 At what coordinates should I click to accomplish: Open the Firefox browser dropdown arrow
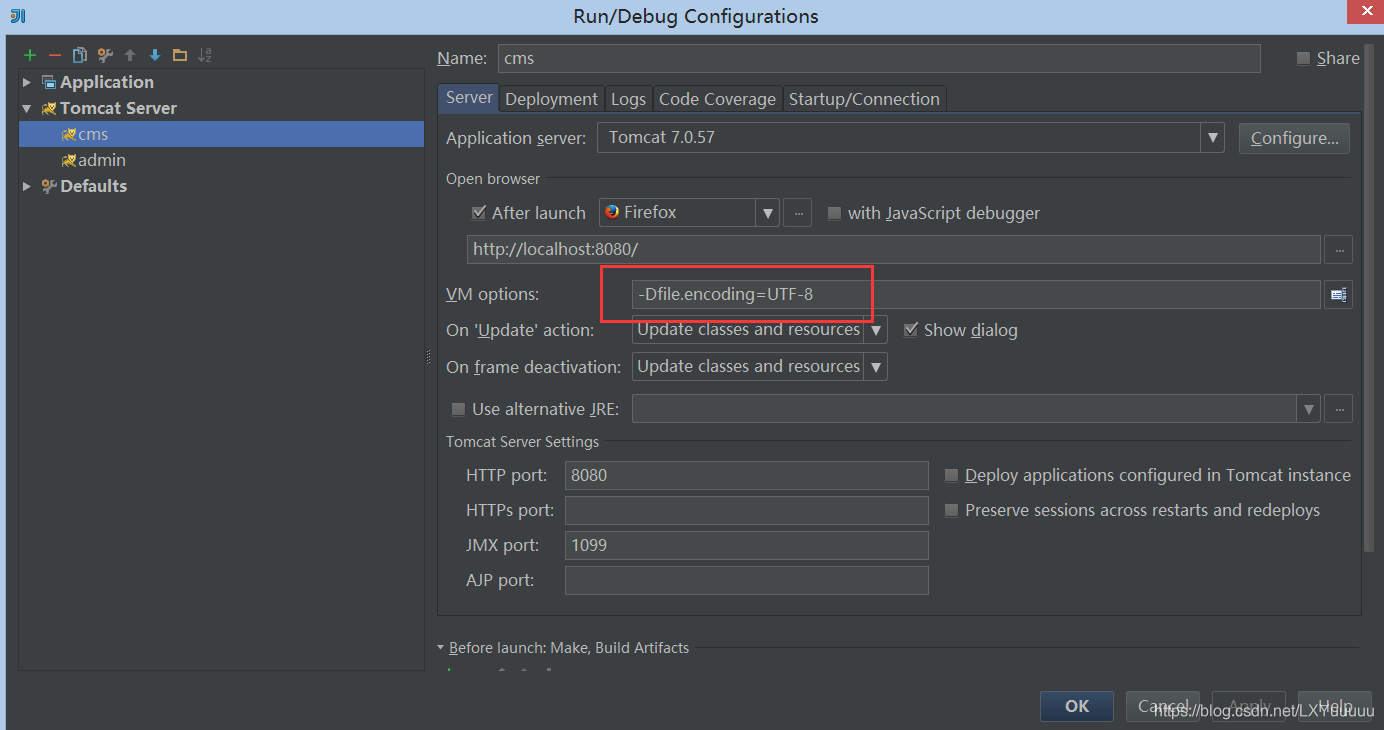(768, 213)
